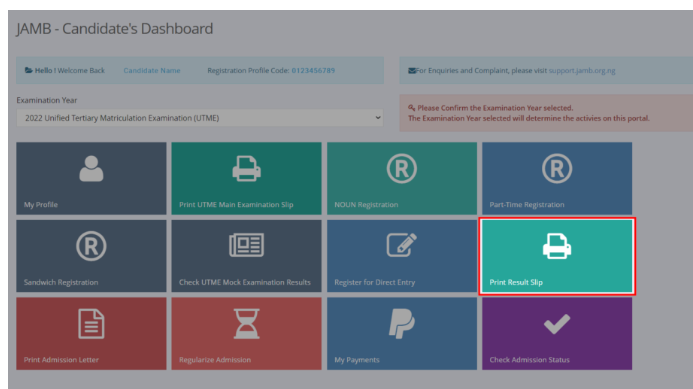693x389 pixels.
Task: Open the PayPal icon My Payments tile
Action: [x=402, y=324]
